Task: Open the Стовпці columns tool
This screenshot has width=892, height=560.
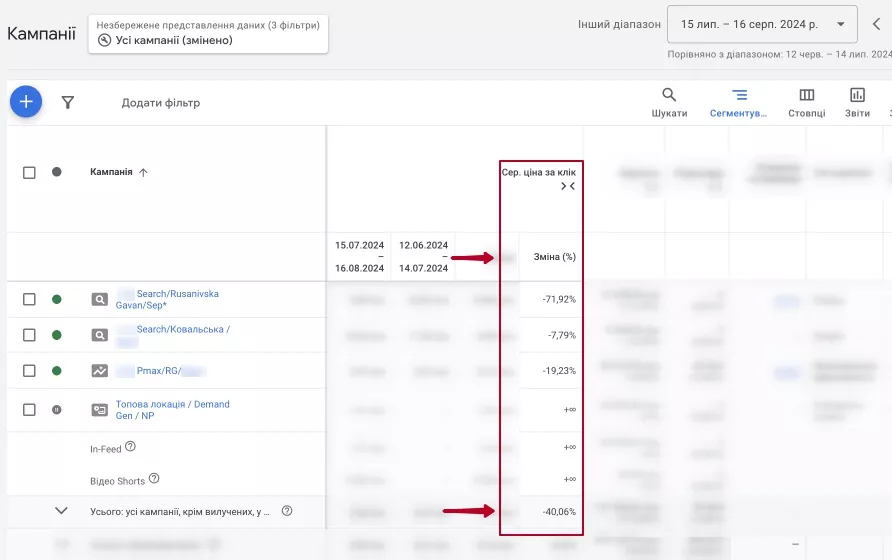Action: click(x=807, y=102)
